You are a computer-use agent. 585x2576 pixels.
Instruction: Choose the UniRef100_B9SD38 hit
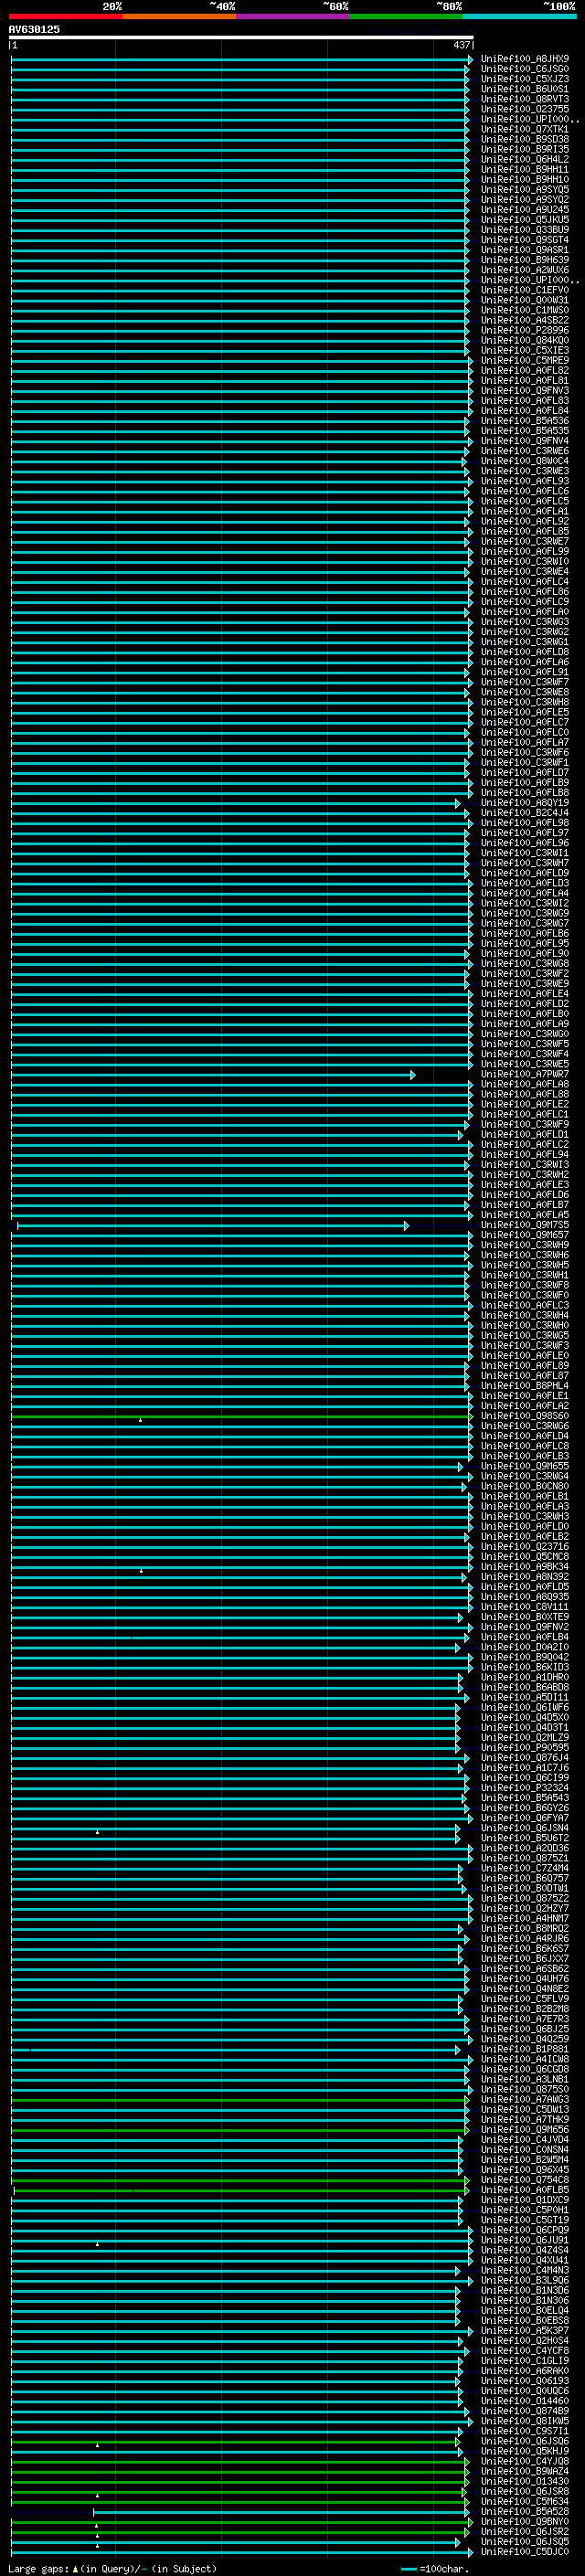point(525,139)
